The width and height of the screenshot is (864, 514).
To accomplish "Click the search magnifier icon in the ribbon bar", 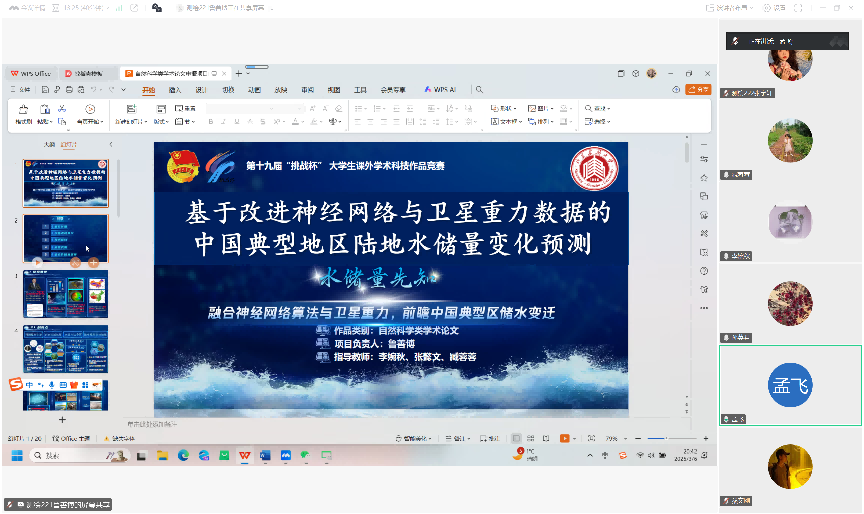I will [x=479, y=89].
